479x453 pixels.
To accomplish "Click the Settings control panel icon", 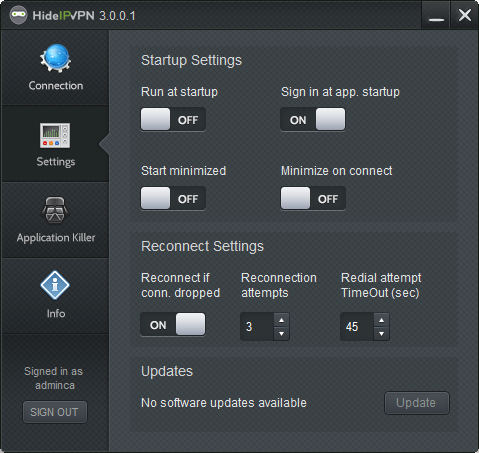I will point(55,135).
